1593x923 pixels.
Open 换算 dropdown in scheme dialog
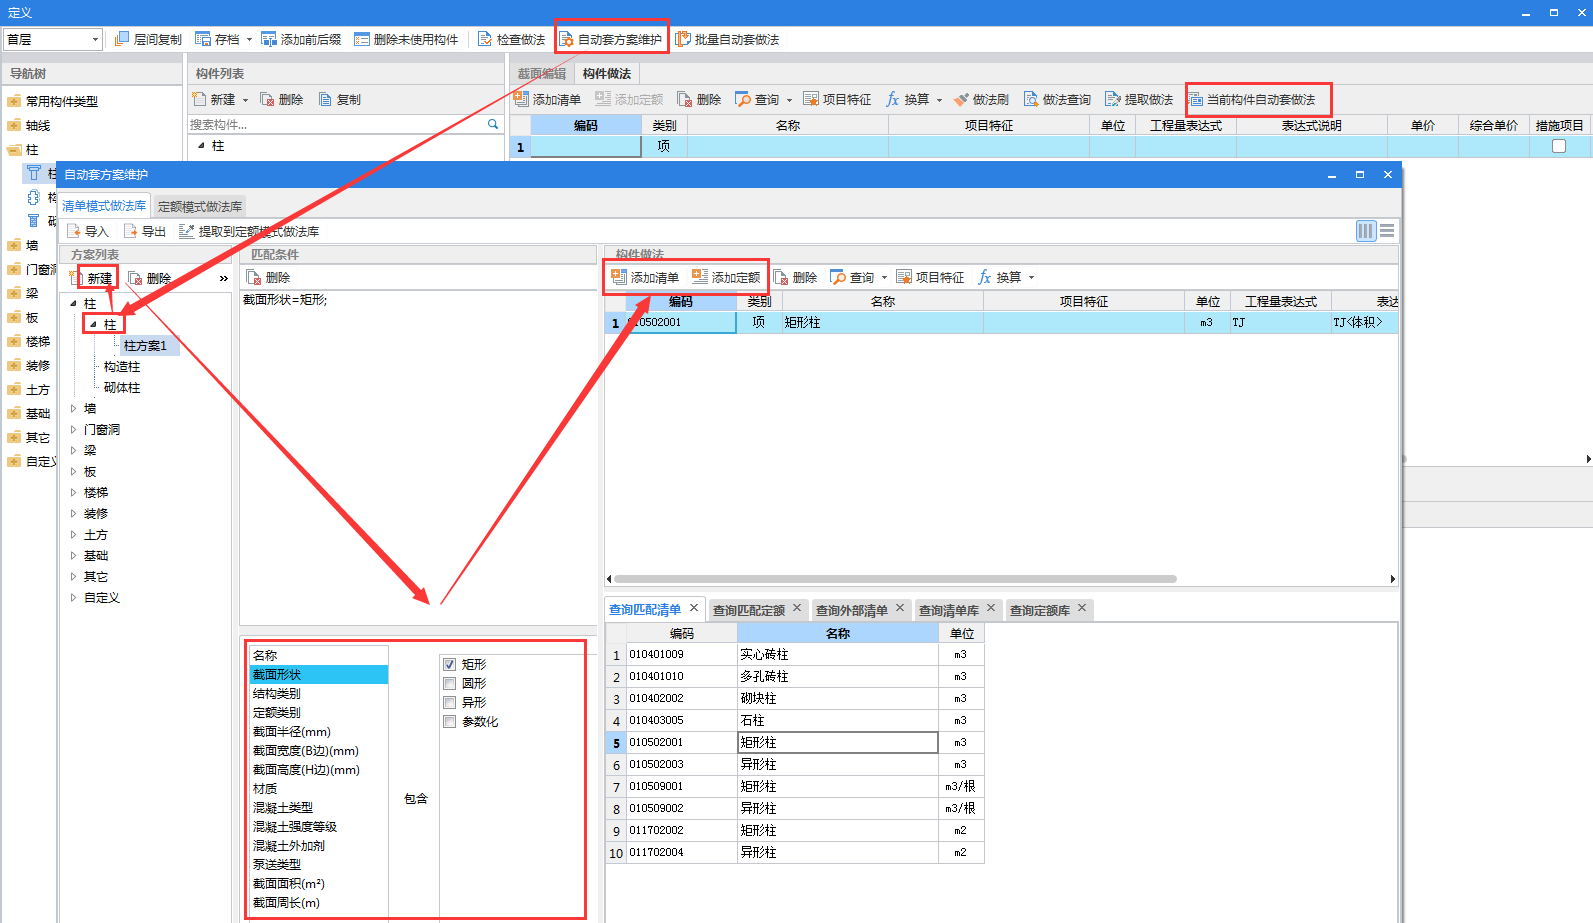[1031, 278]
